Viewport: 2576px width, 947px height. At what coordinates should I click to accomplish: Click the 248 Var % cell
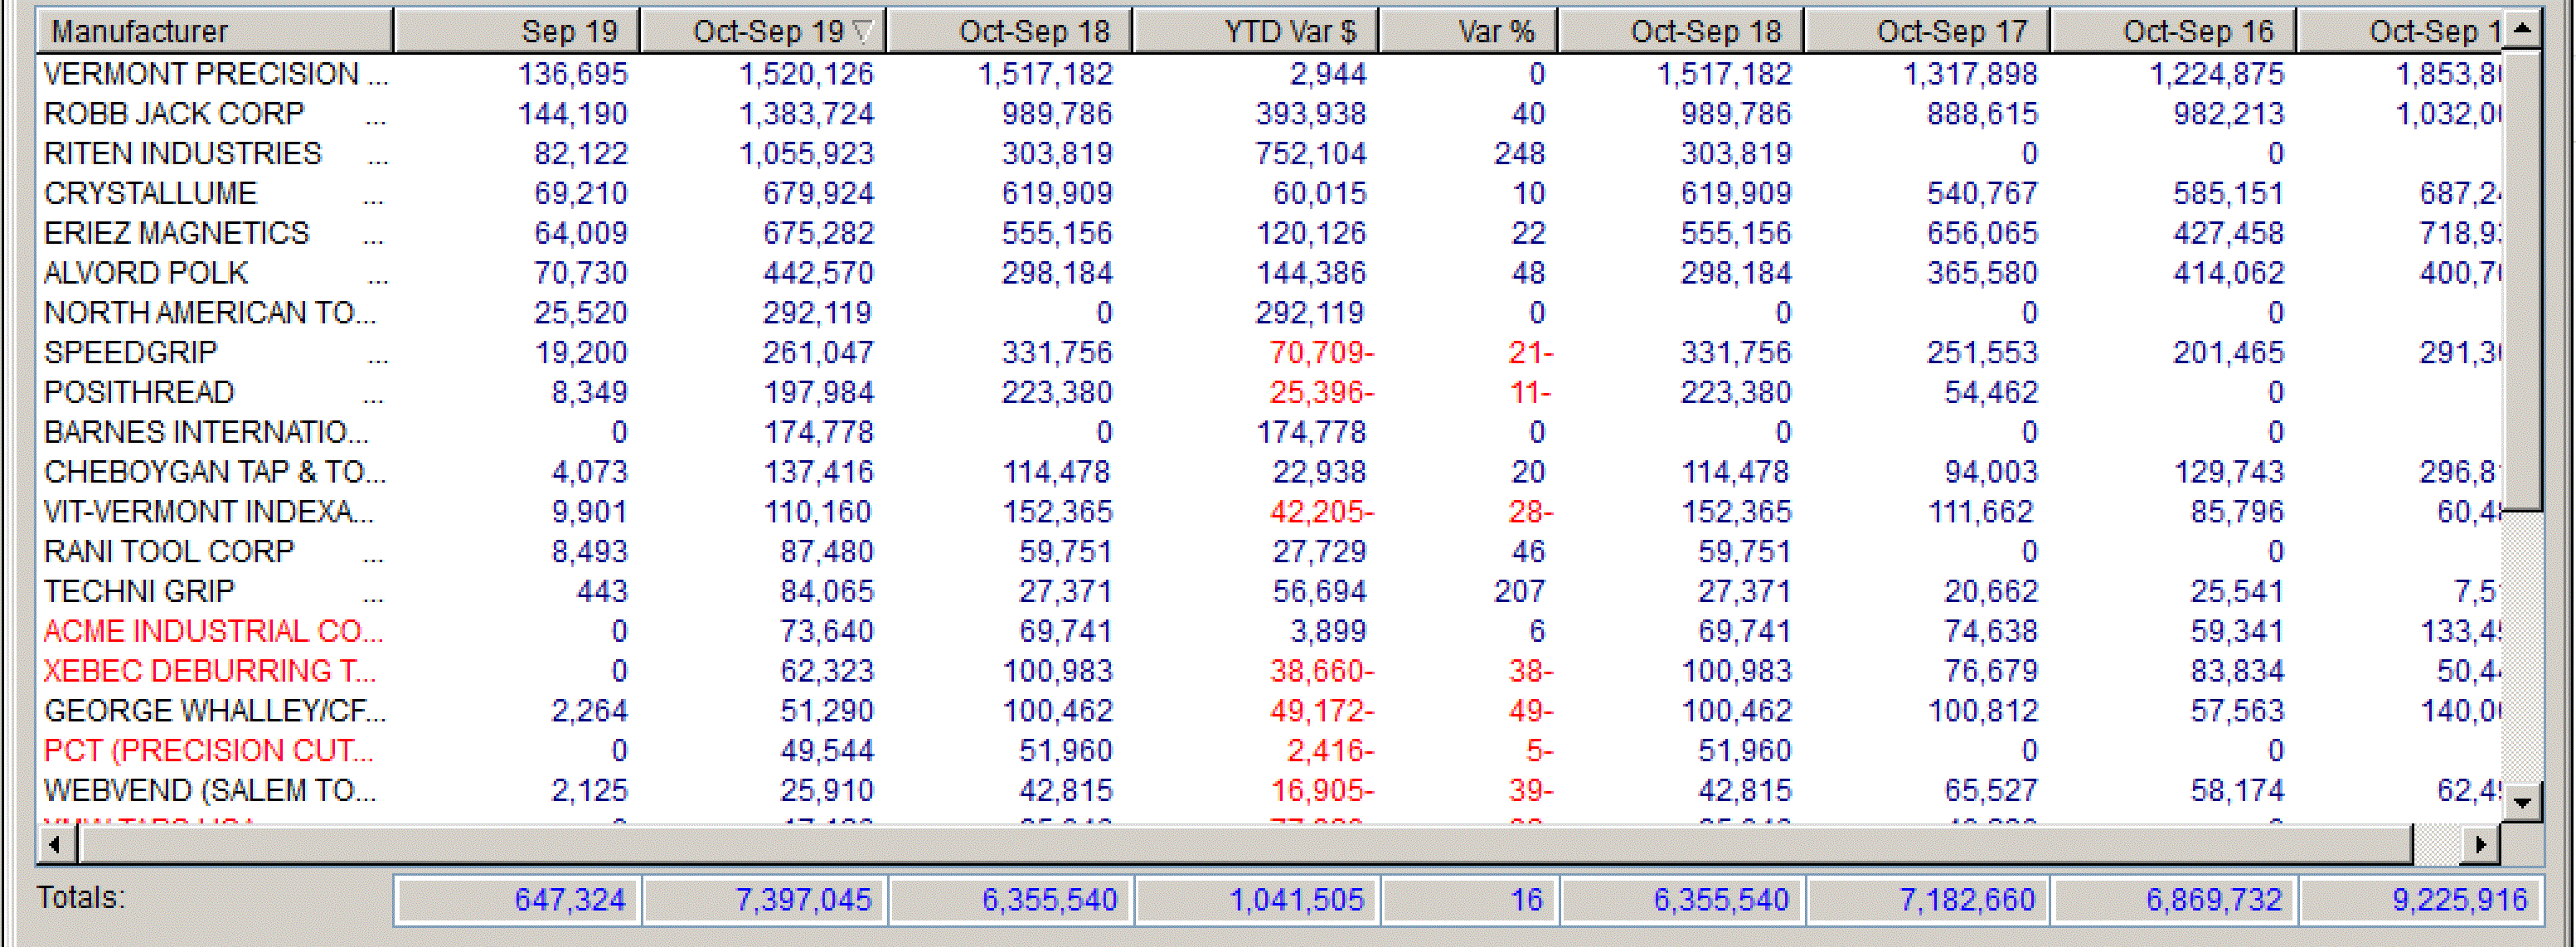[1519, 154]
